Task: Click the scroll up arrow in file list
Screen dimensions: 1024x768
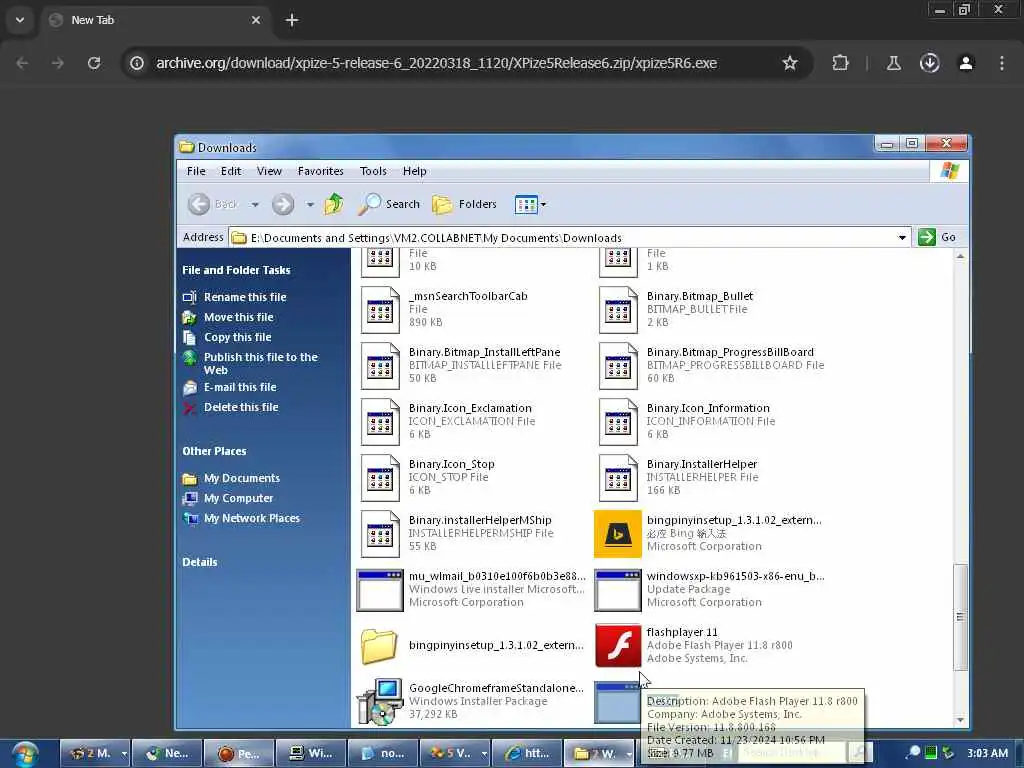Action: (x=960, y=257)
